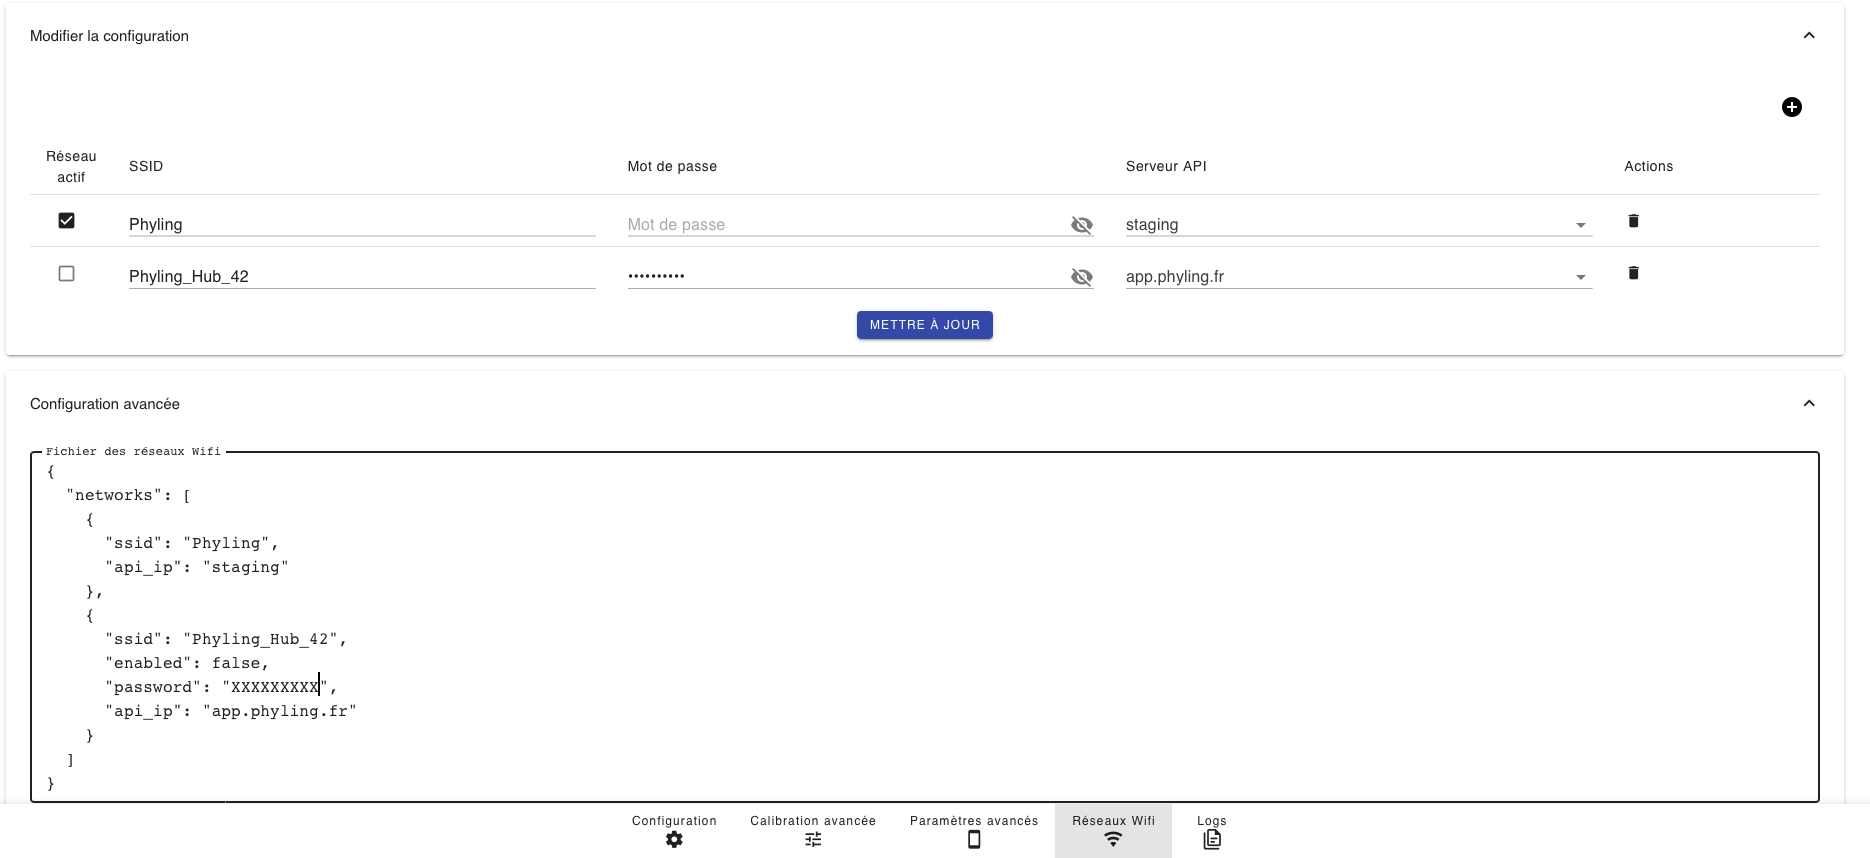Click the Logs document icon

click(1212, 840)
